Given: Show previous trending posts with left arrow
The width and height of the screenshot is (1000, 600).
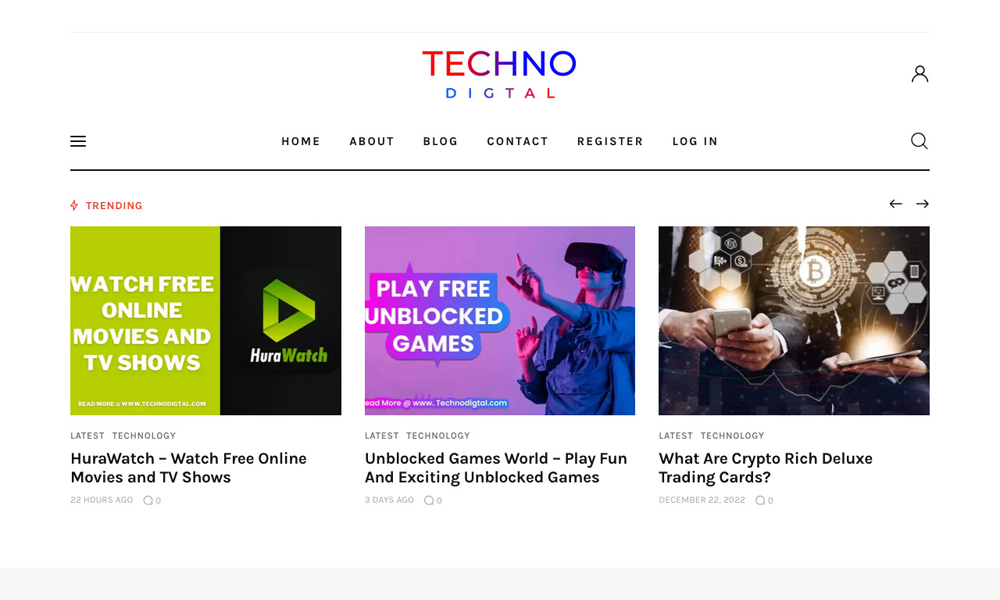Looking at the screenshot, I should coord(895,204).
